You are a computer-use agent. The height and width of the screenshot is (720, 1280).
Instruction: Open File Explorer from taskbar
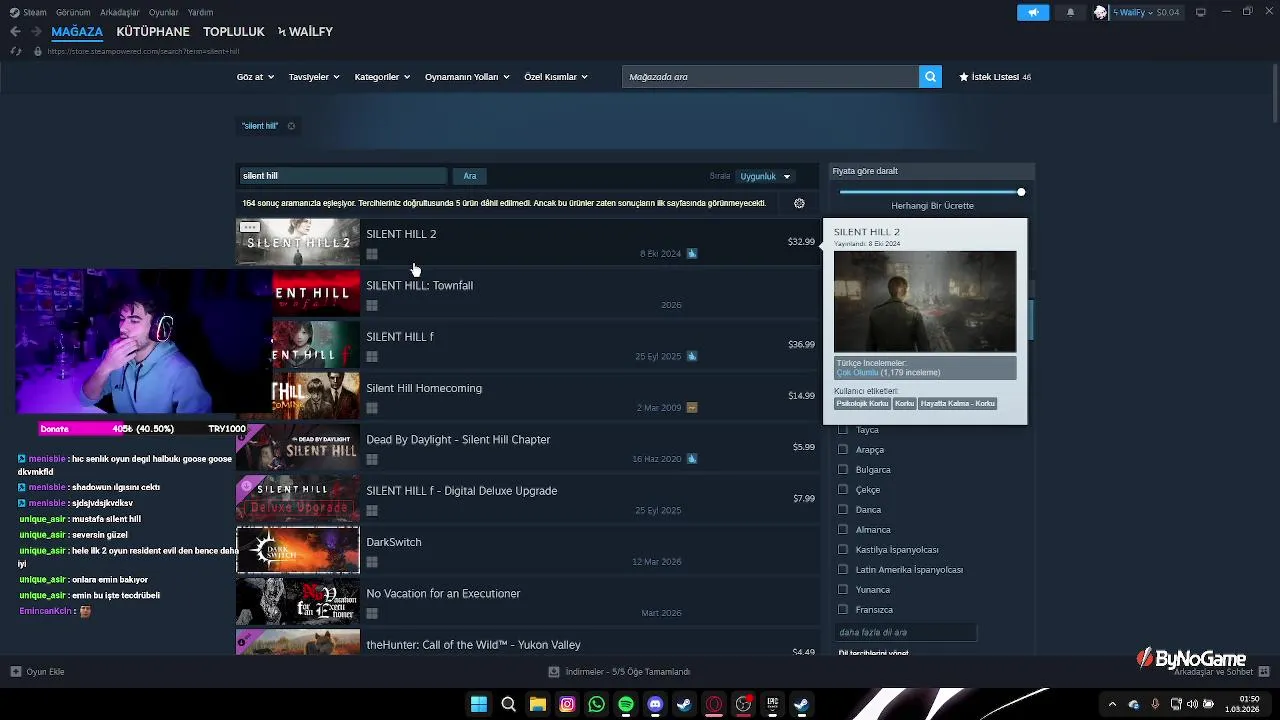click(x=538, y=705)
